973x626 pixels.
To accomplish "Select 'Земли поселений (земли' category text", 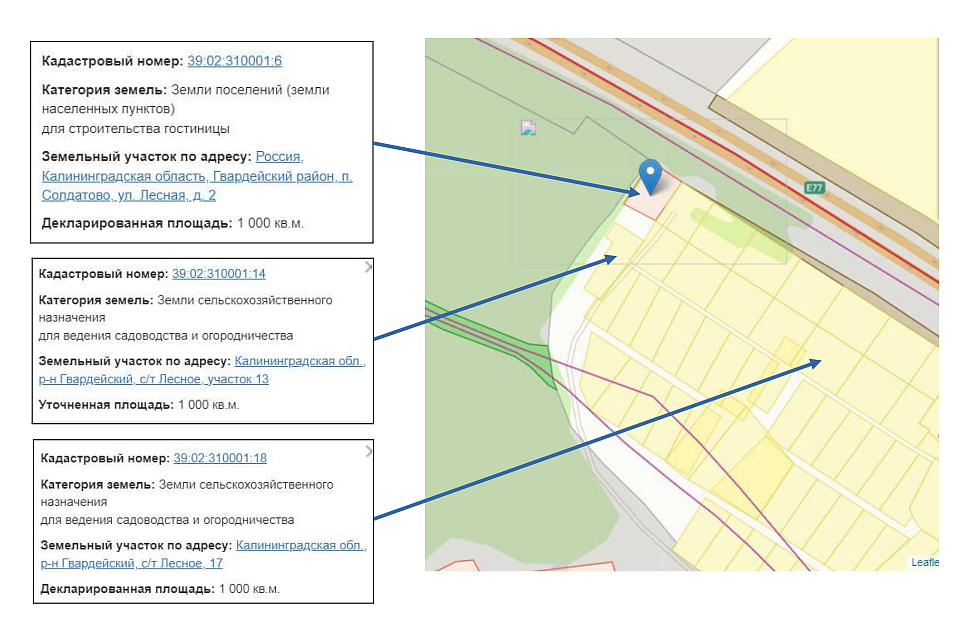I will pyautogui.click(x=250, y=90).
